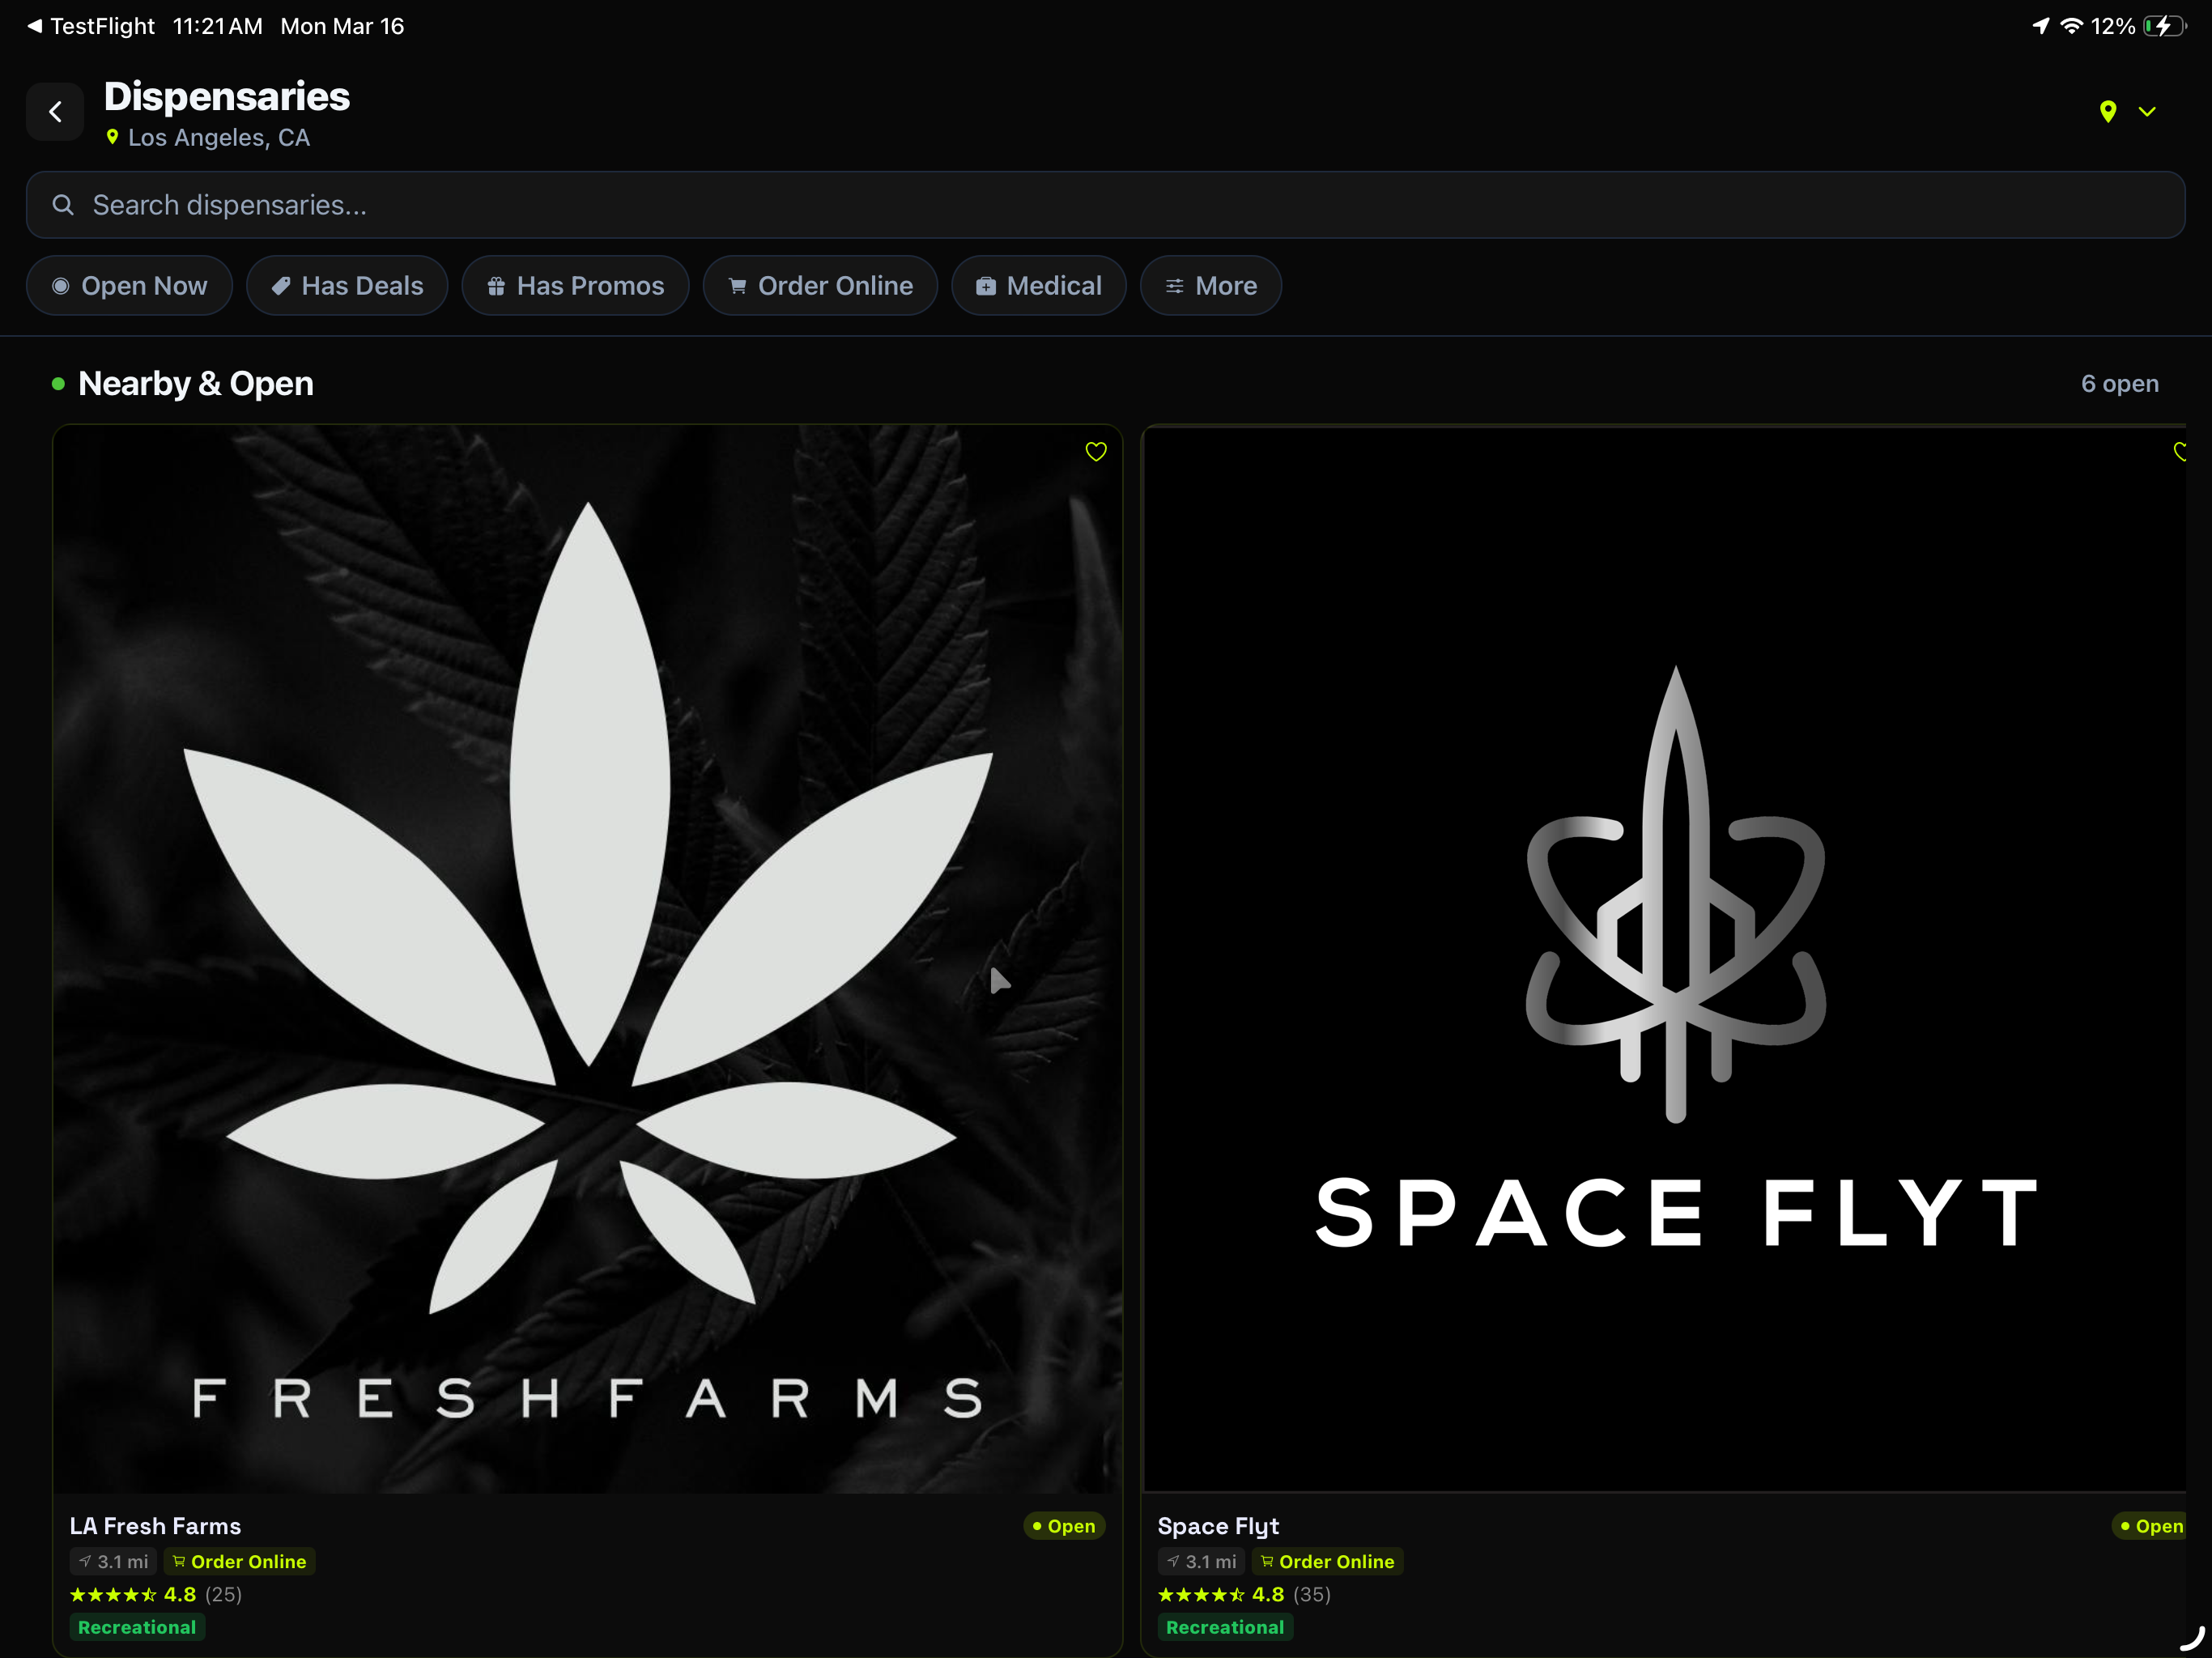Screen dimensions: 2212x1658
Task: Click the Open status badge on LA Fresh Farms
Action: point(1064,1527)
